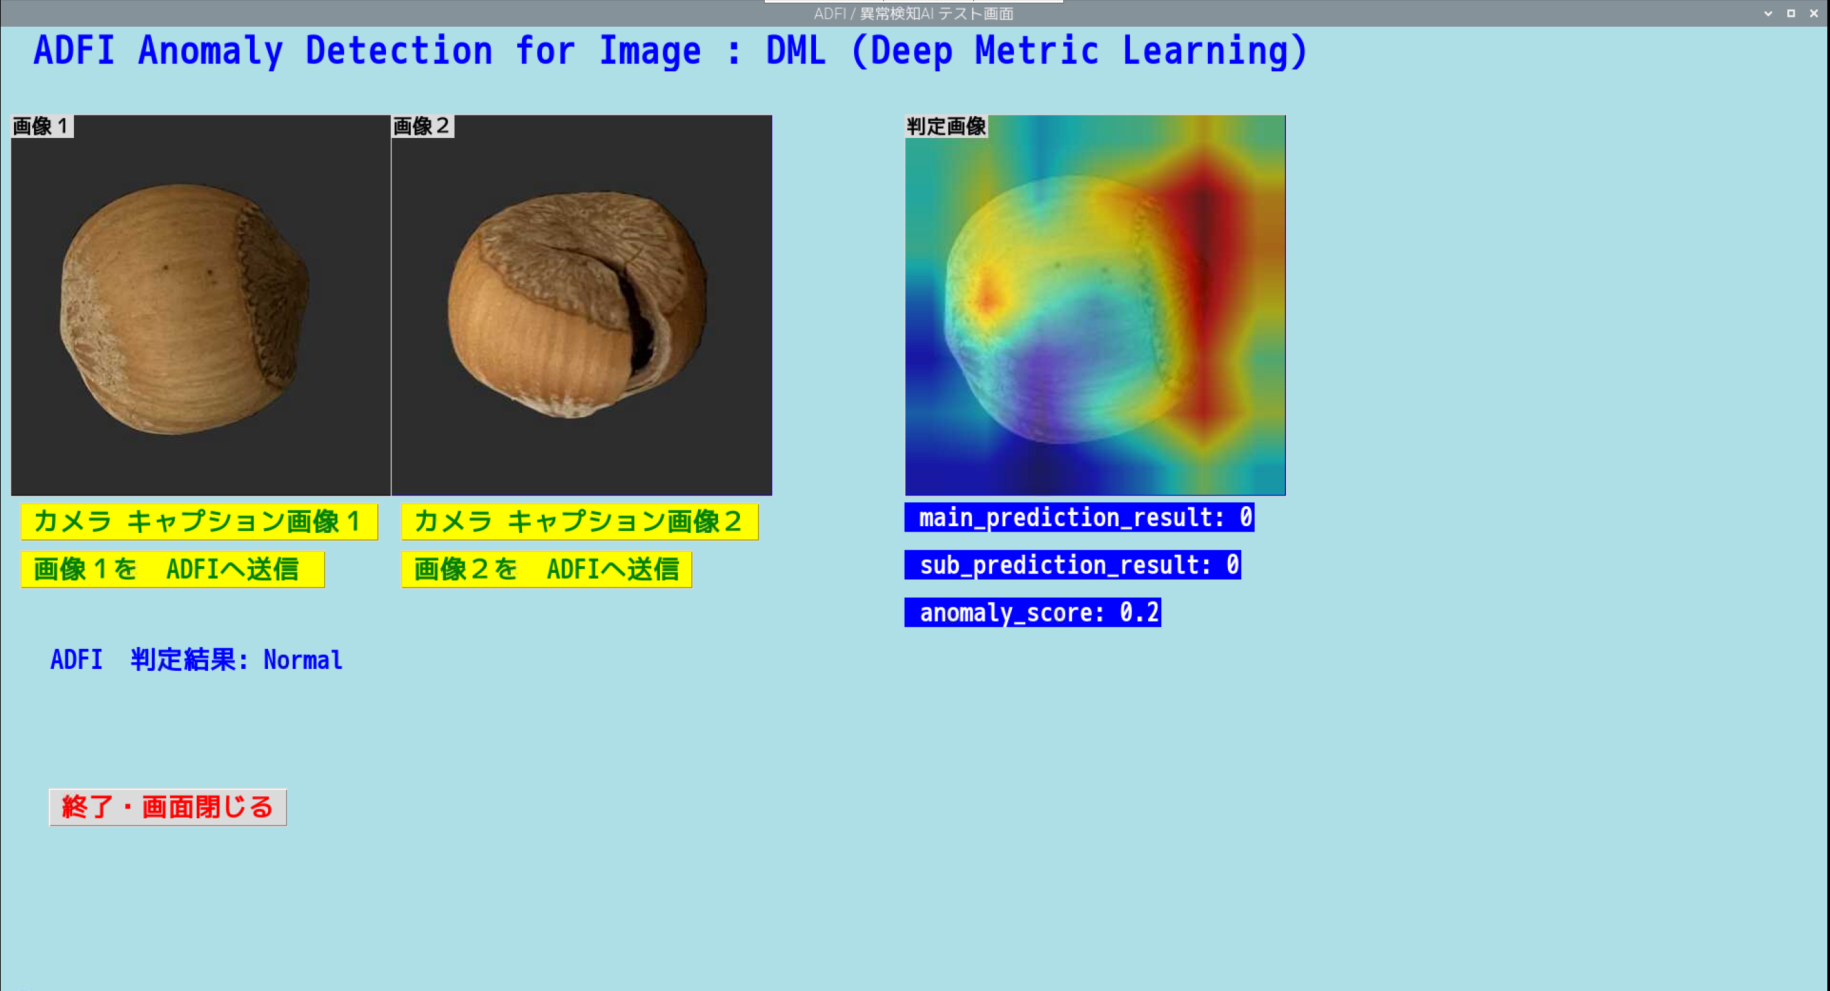The height and width of the screenshot is (991, 1830).
Task: Click the ADFI Anomaly Detection title heading
Action: click(x=670, y=51)
